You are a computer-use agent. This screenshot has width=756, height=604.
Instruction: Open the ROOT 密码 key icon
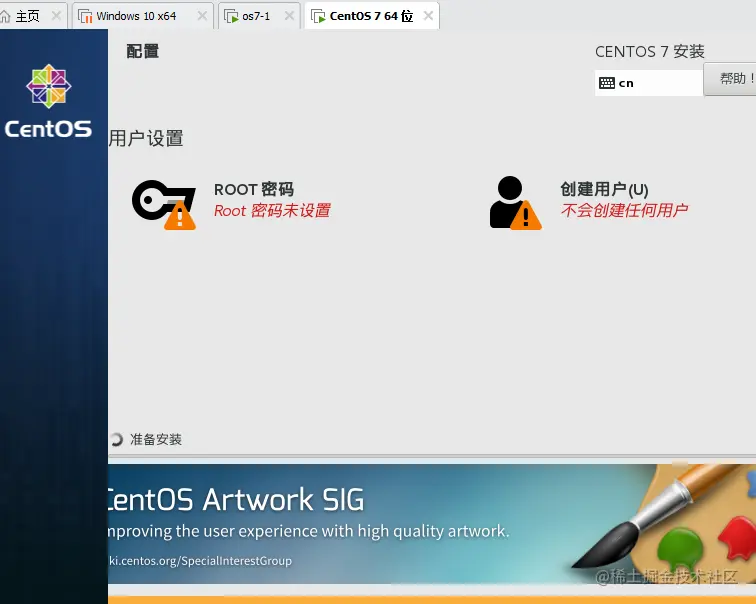[164, 204]
